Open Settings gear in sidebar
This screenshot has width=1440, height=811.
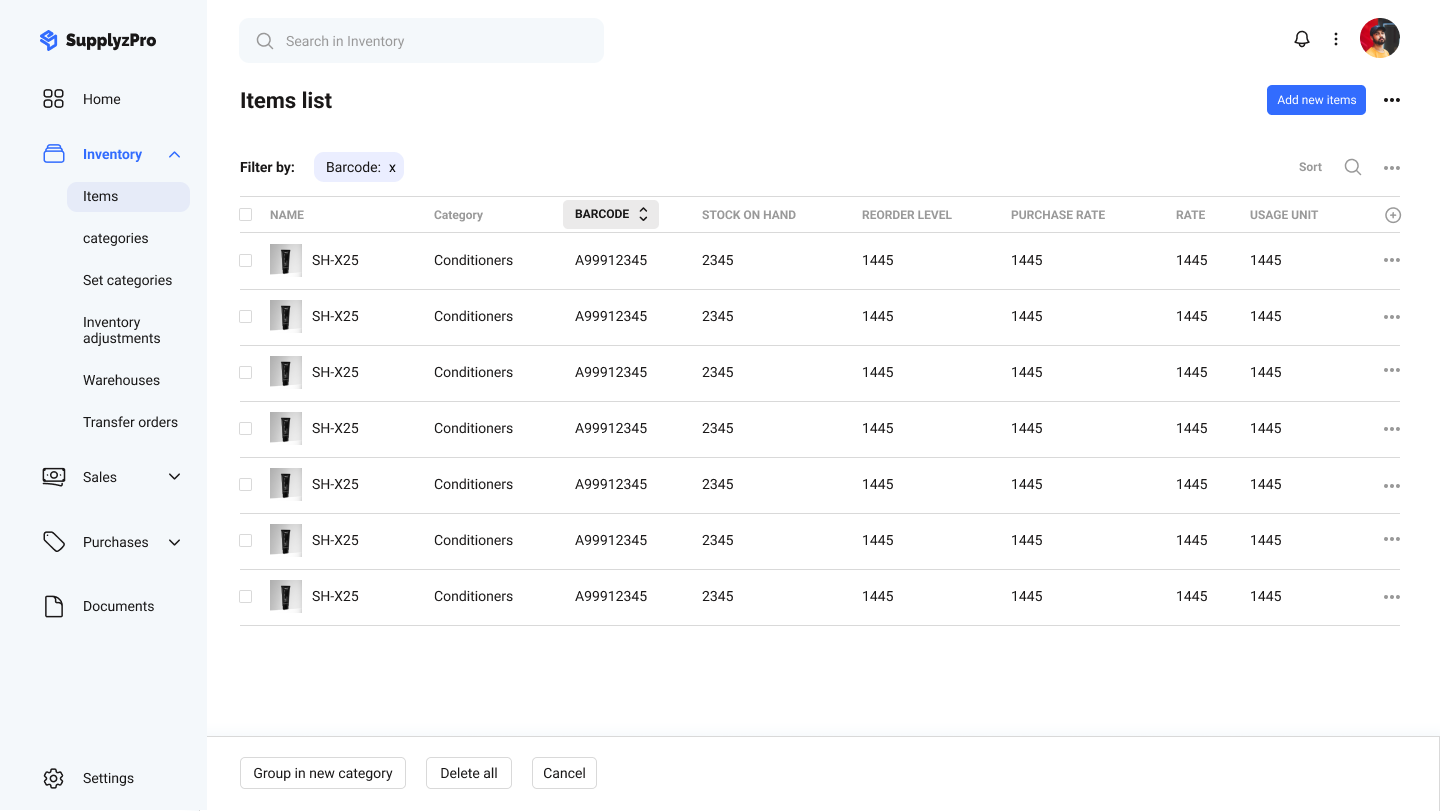point(54,778)
